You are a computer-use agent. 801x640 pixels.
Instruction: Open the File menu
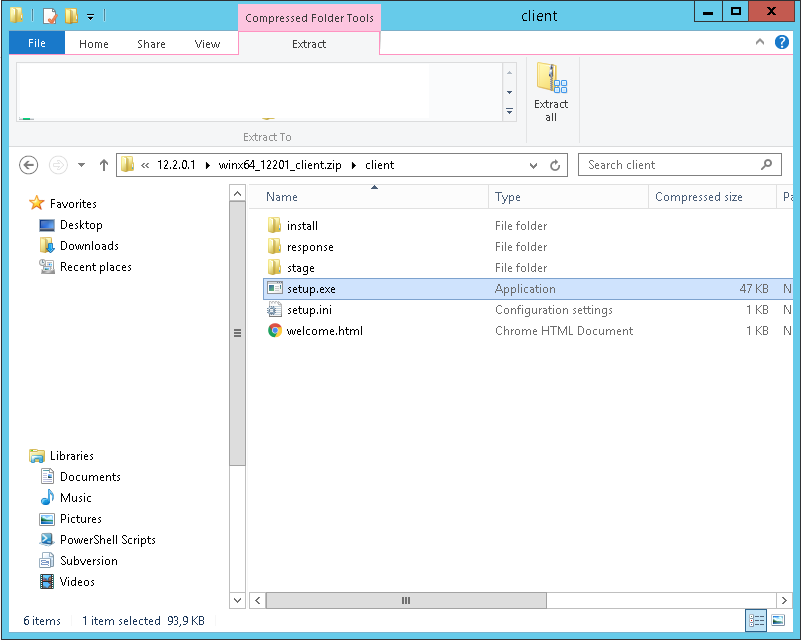[37, 44]
